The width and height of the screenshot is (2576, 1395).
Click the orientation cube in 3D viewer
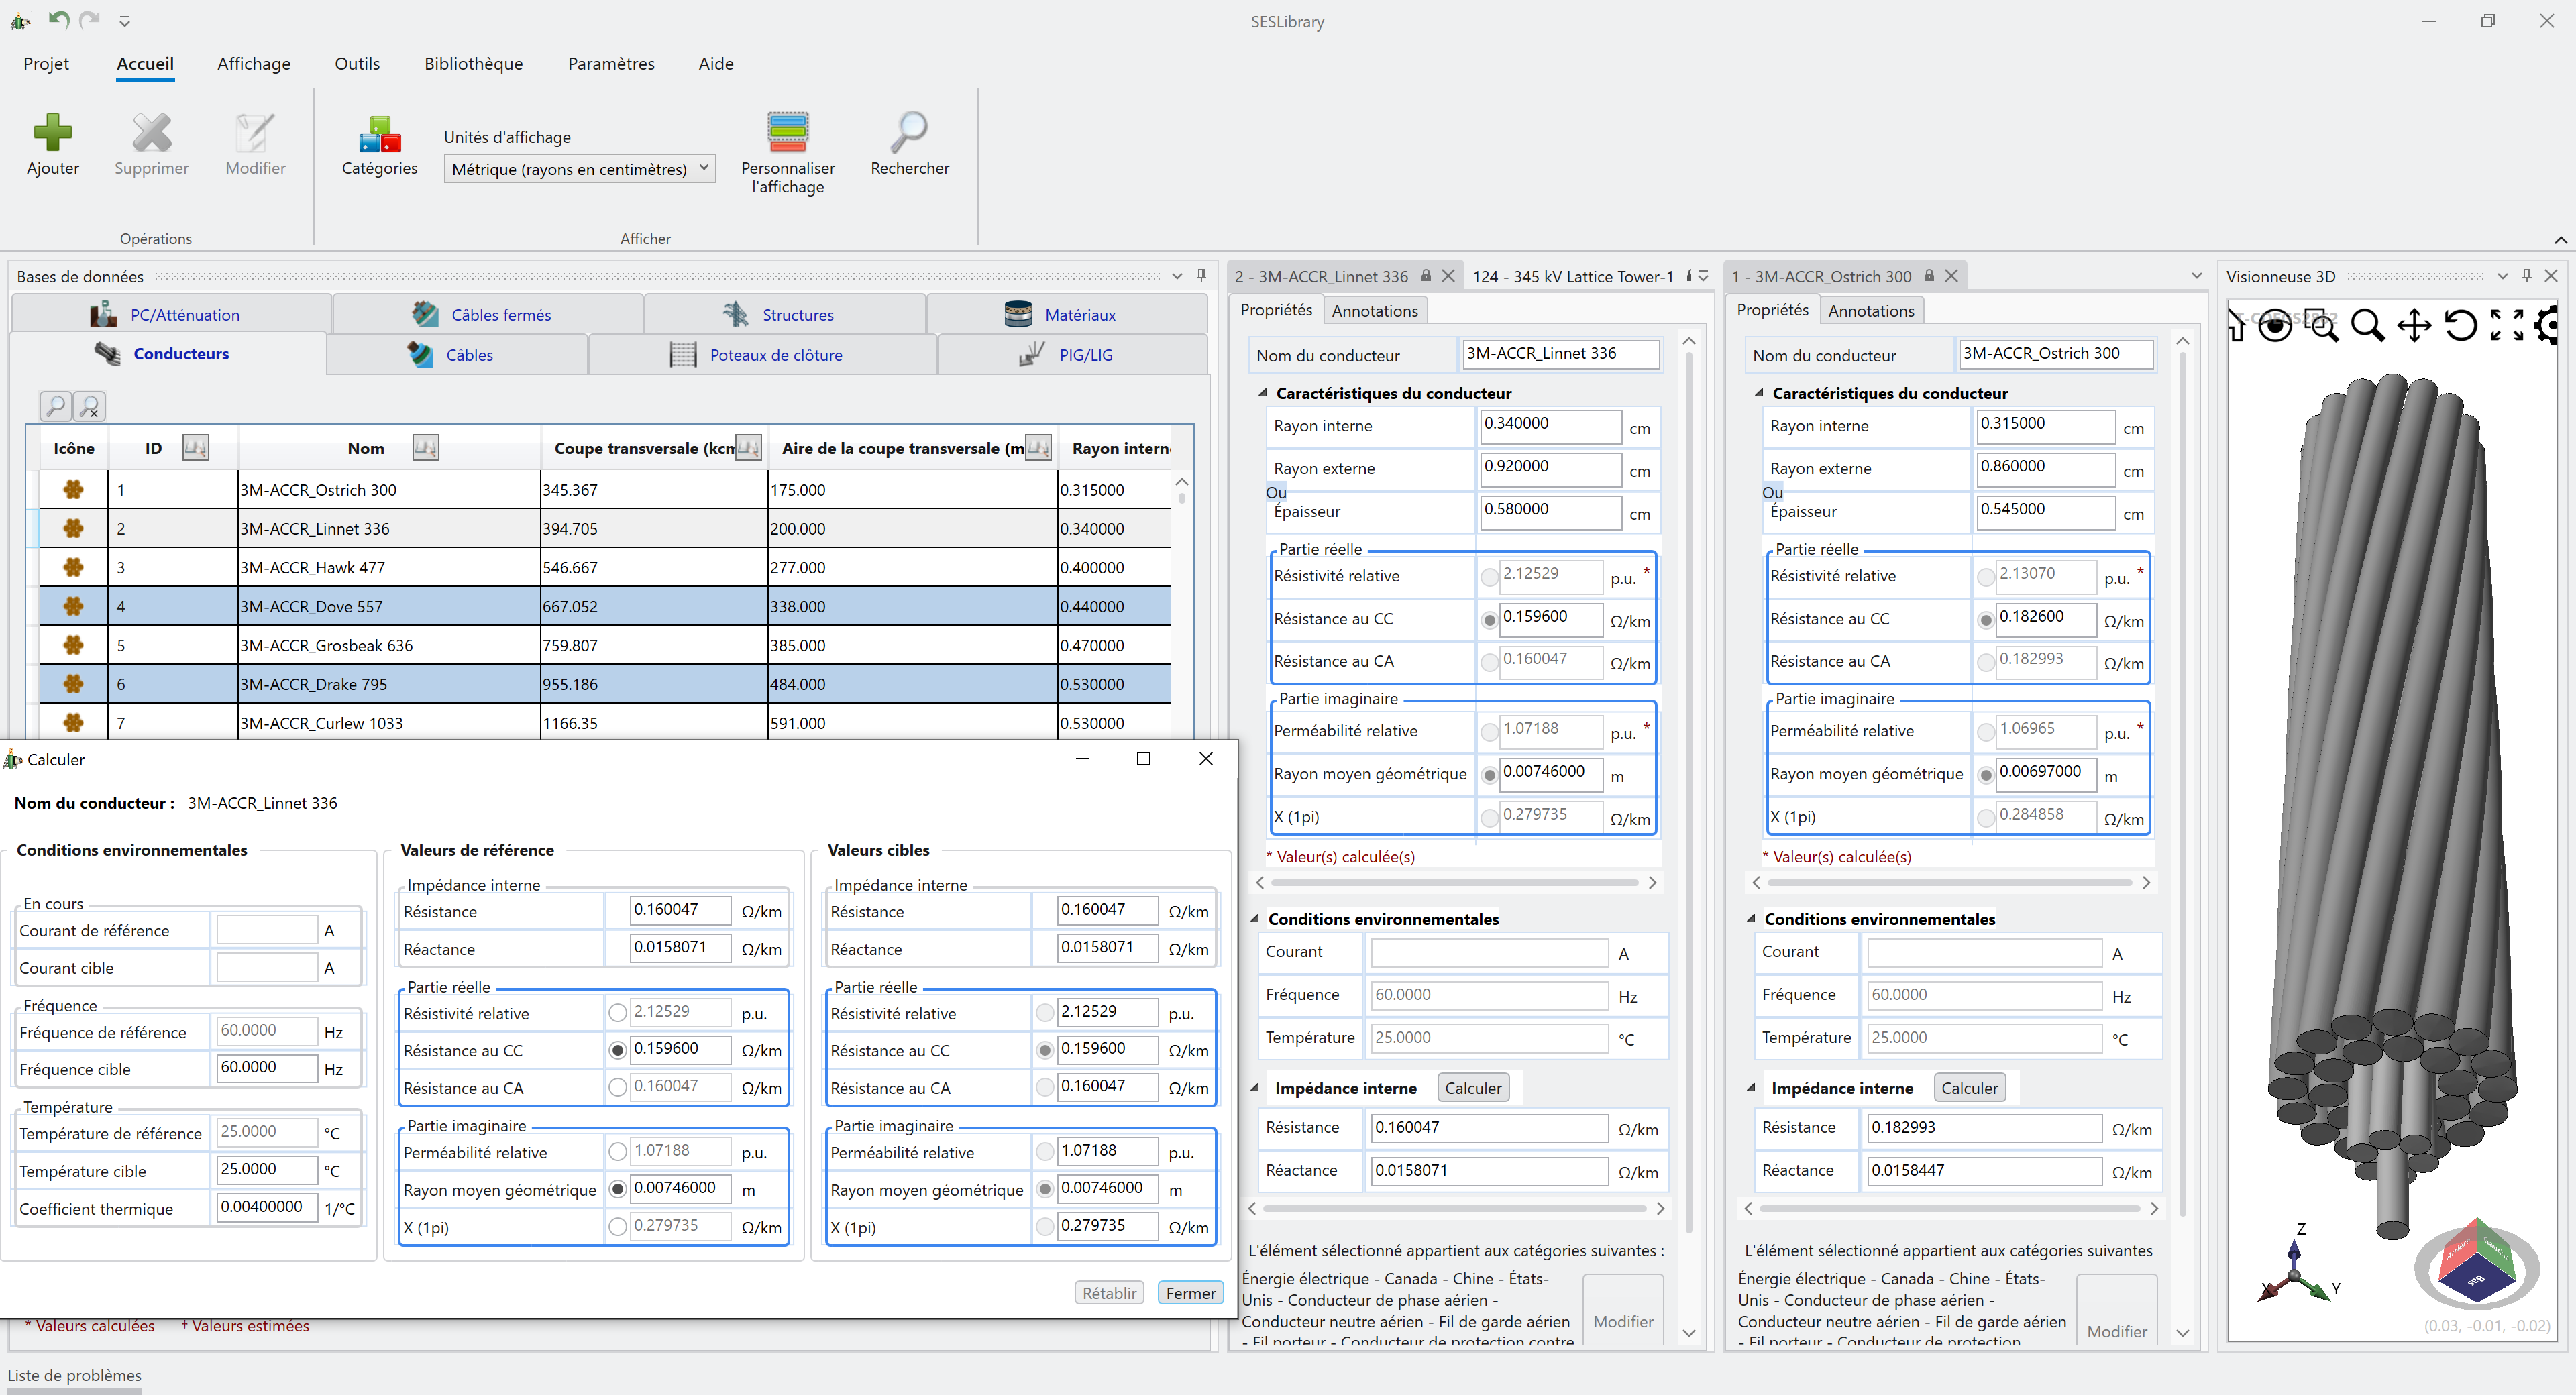2476,1263
